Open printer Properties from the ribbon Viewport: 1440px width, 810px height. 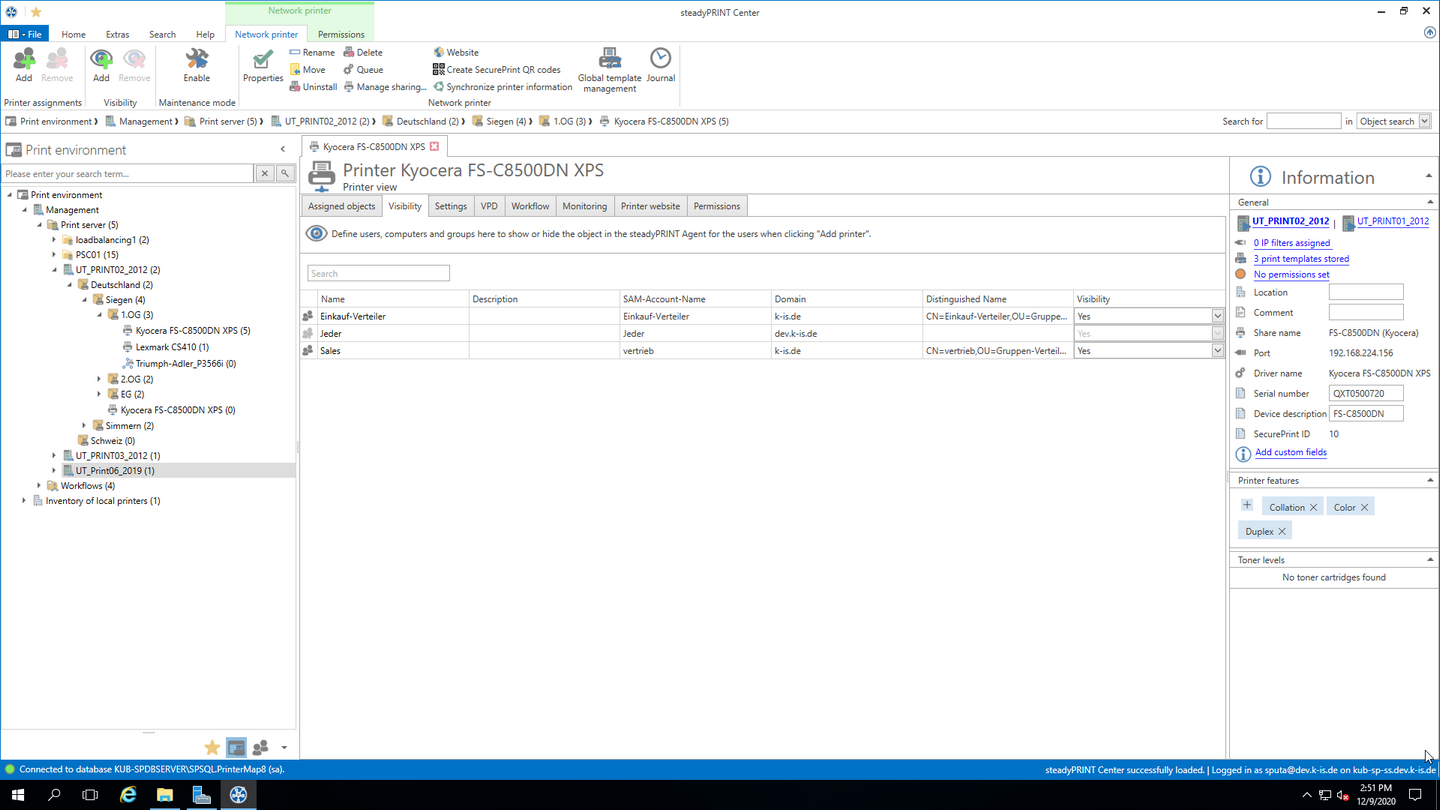pos(263,64)
